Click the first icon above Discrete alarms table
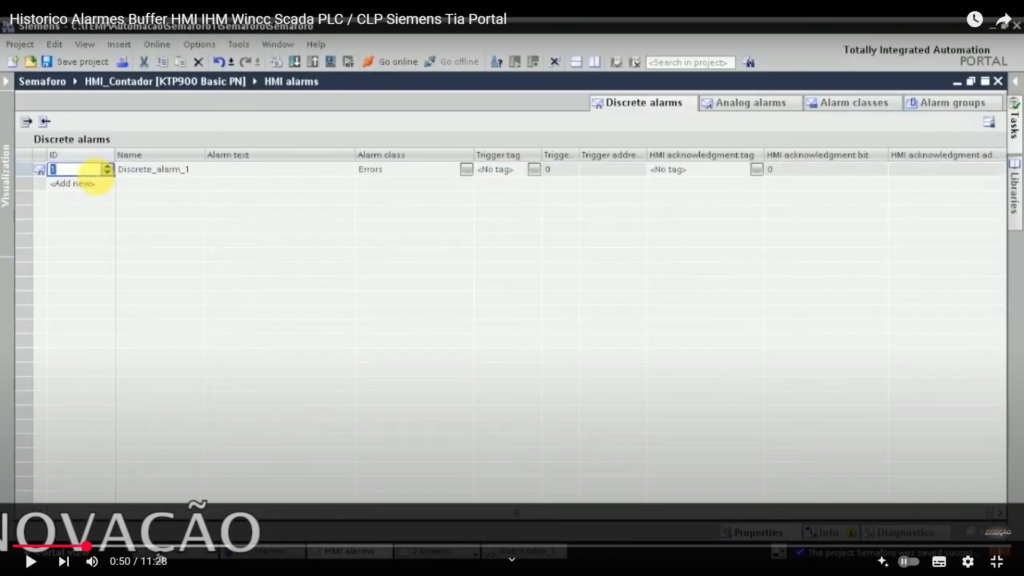Viewport: 1024px width, 576px height. (26, 121)
